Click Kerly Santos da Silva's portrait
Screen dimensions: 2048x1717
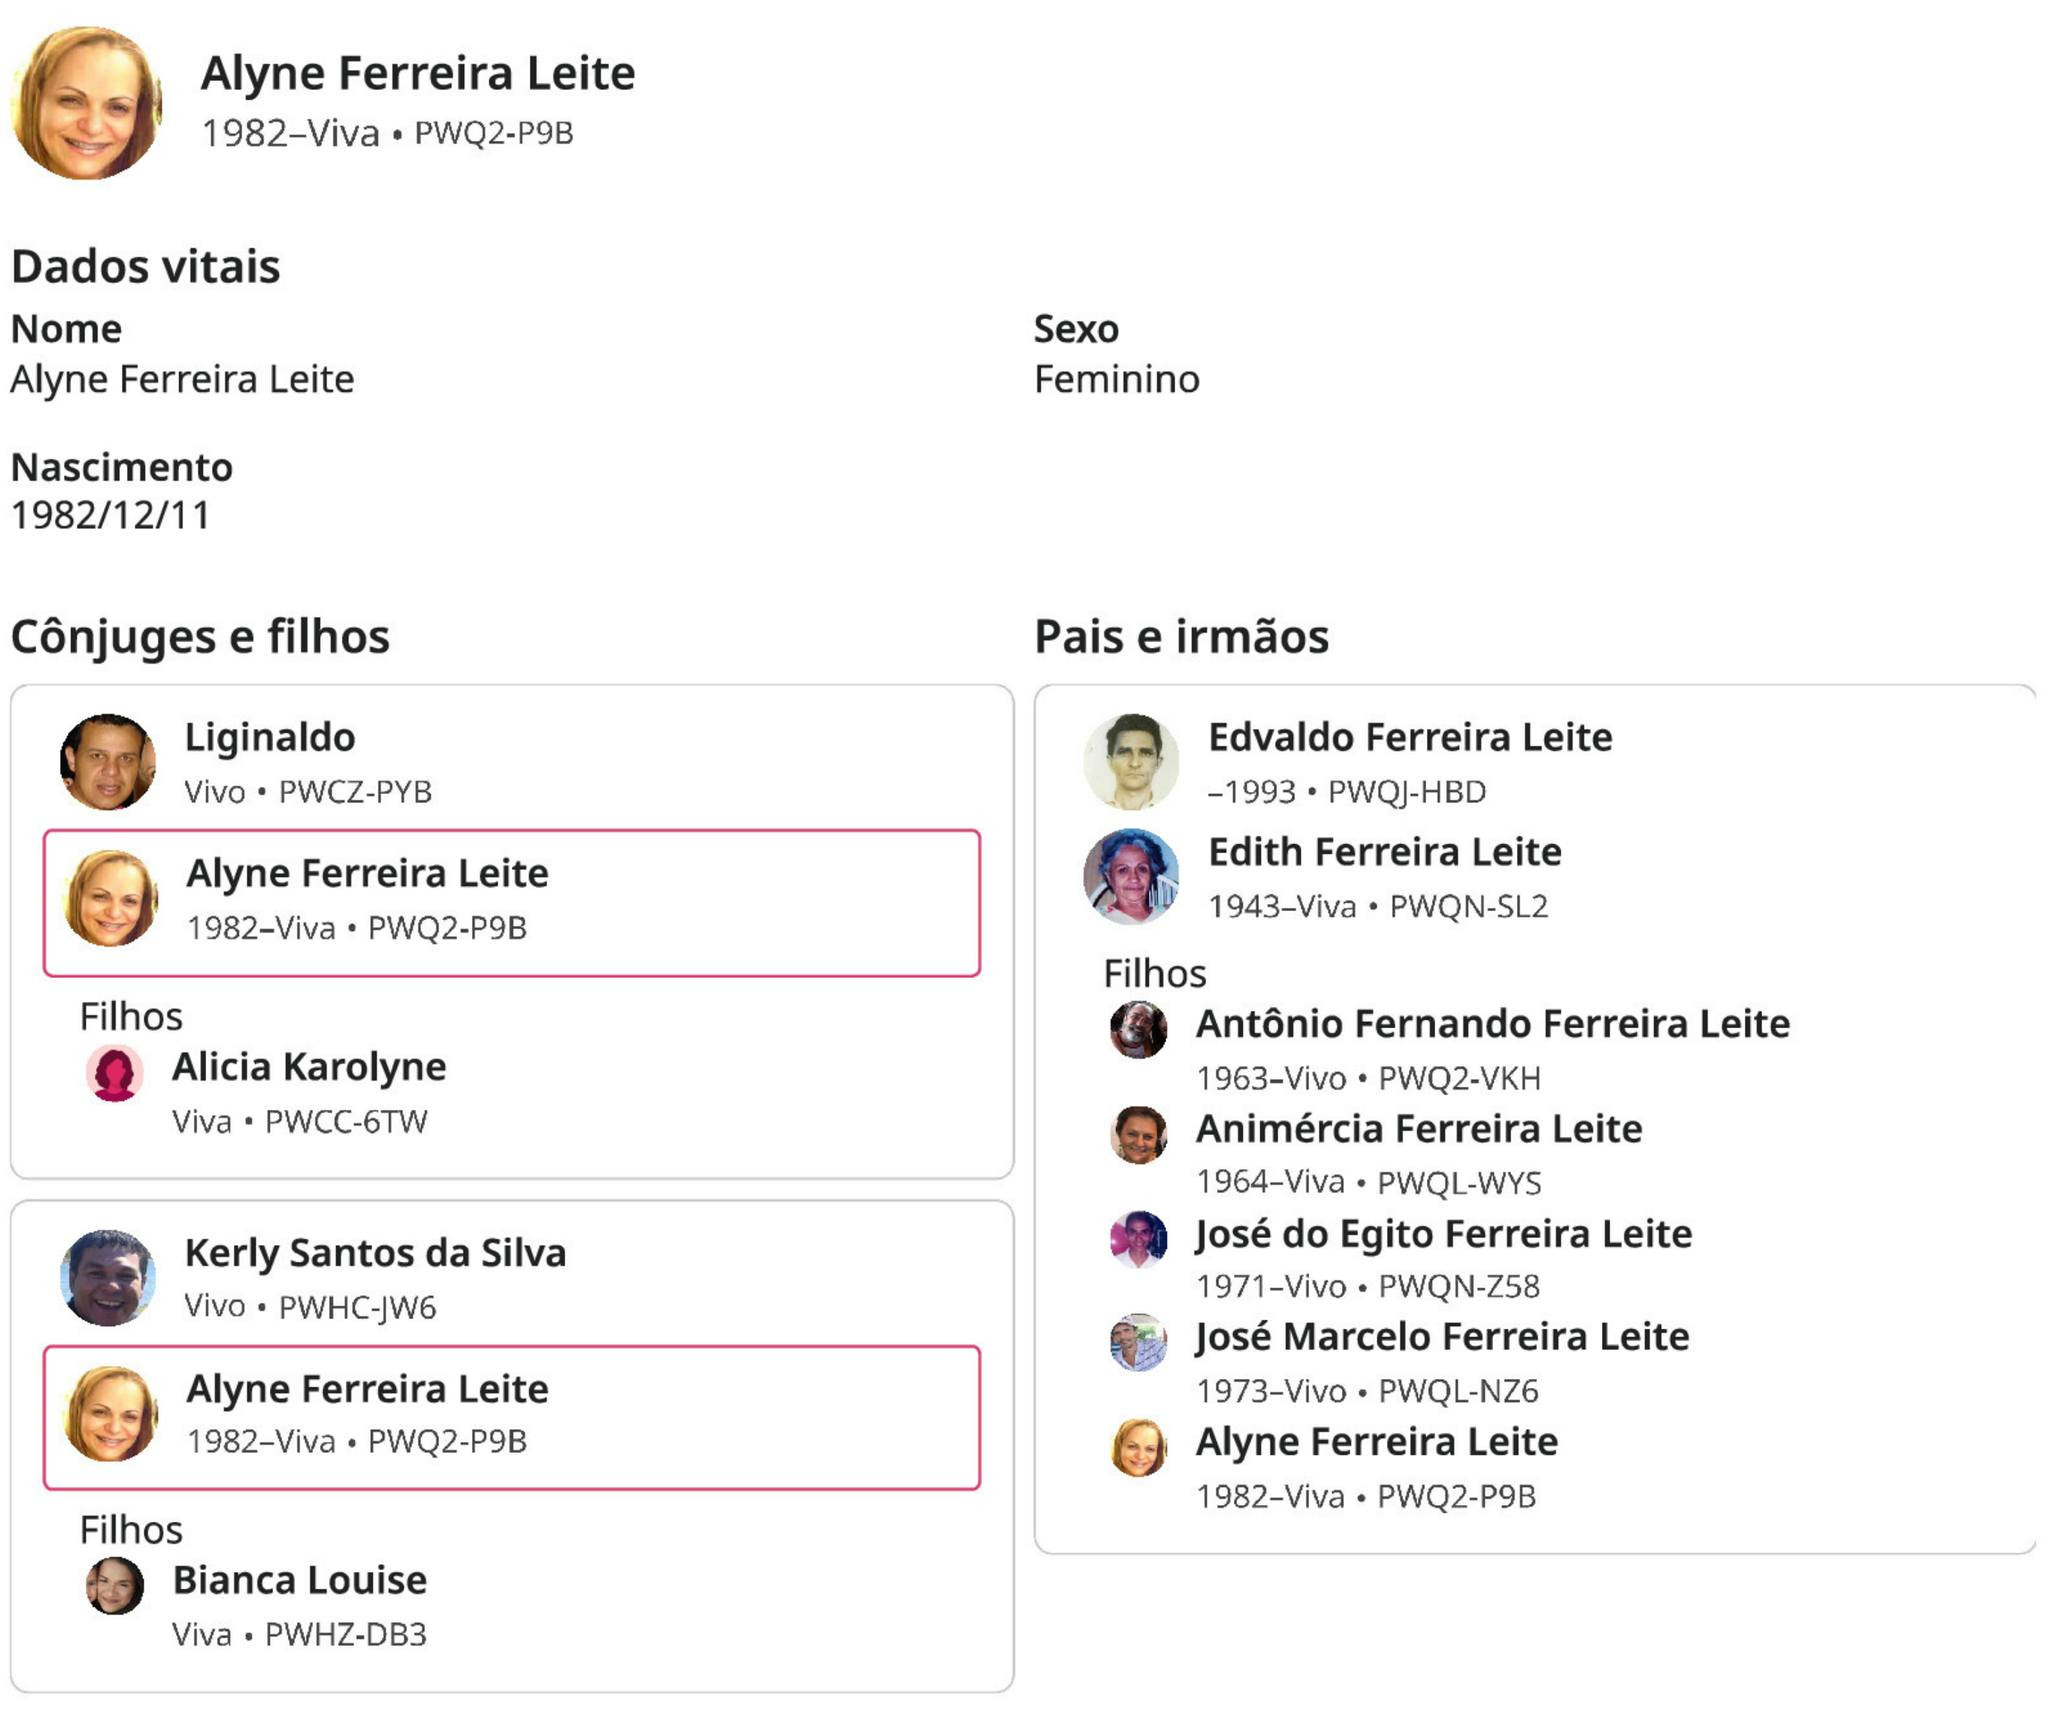[108, 1277]
